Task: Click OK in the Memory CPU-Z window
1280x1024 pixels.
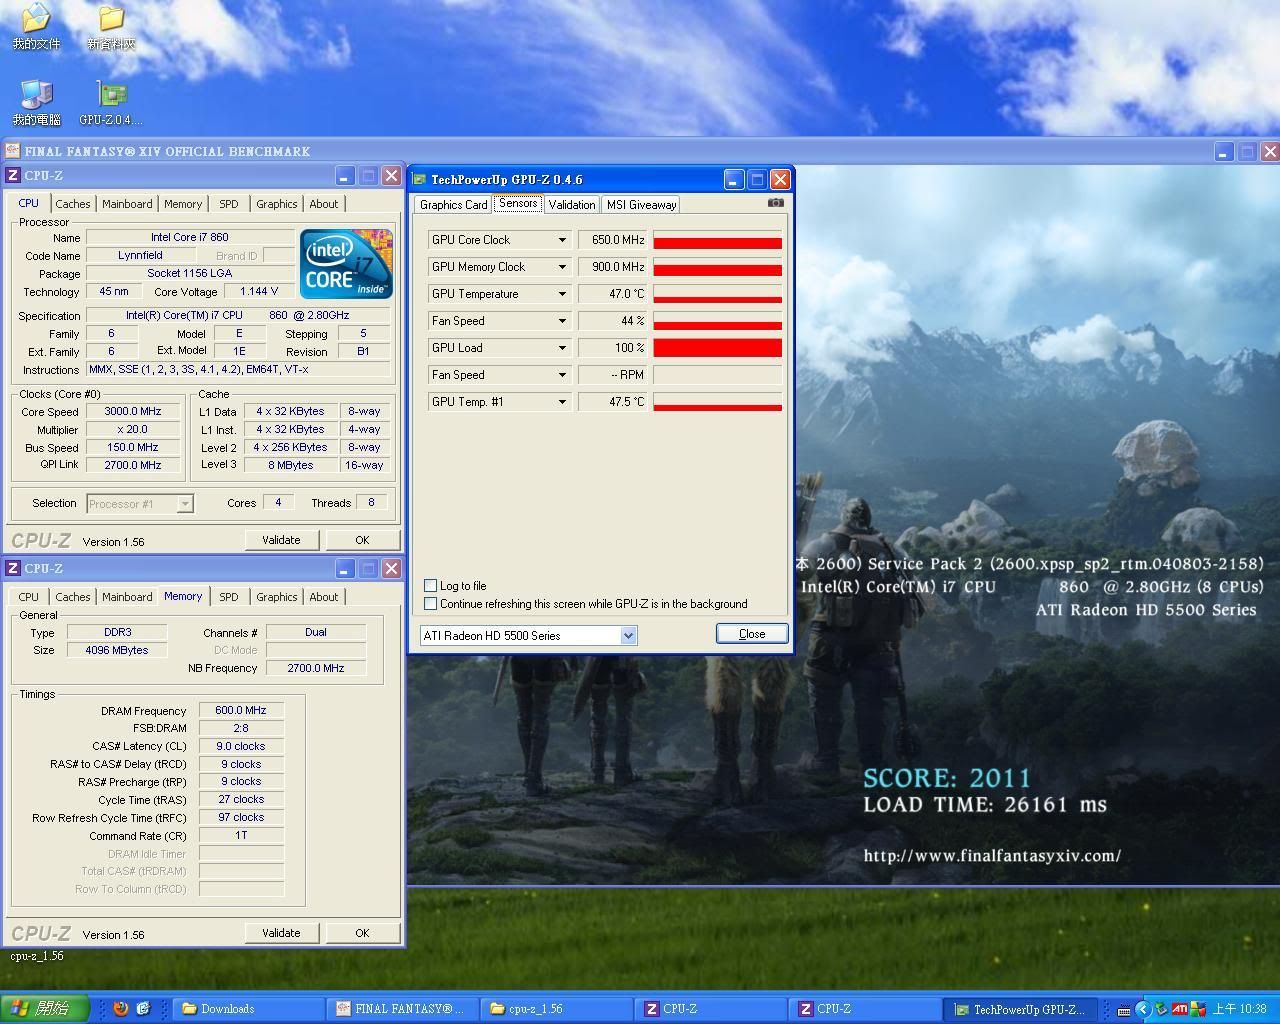Action: click(362, 933)
